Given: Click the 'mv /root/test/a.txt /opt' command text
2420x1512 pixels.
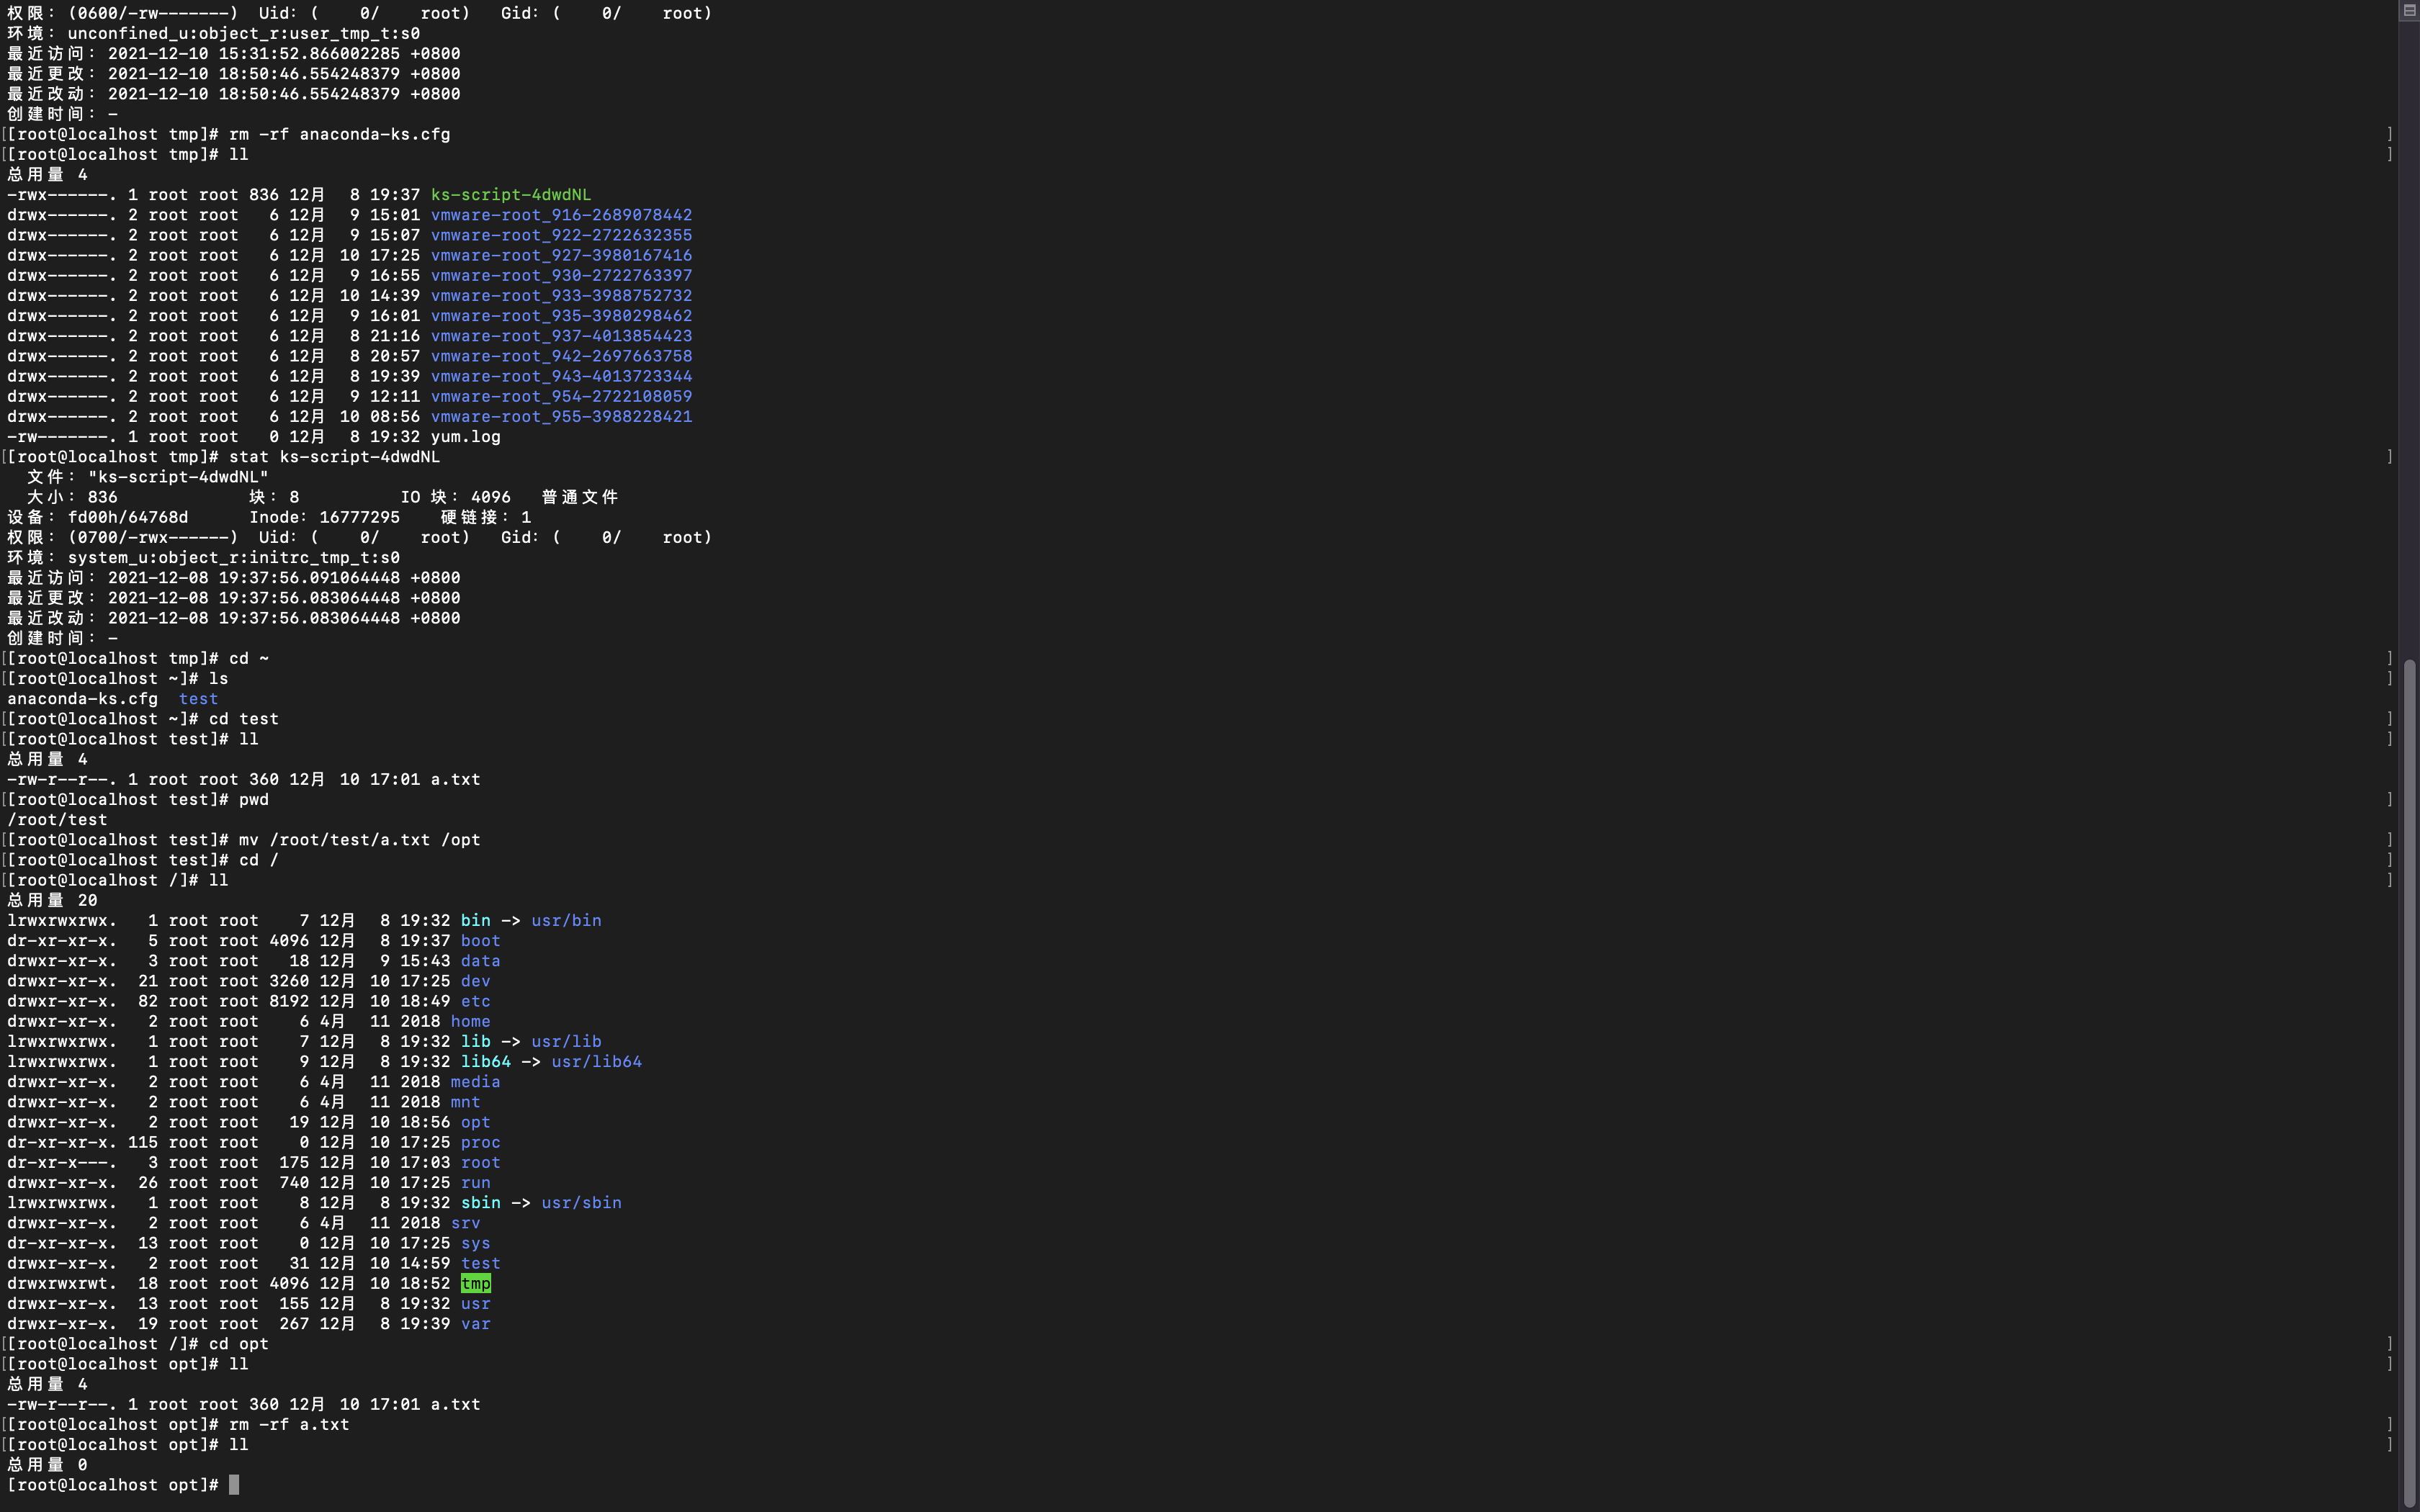Looking at the screenshot, I should pos(359,840).
